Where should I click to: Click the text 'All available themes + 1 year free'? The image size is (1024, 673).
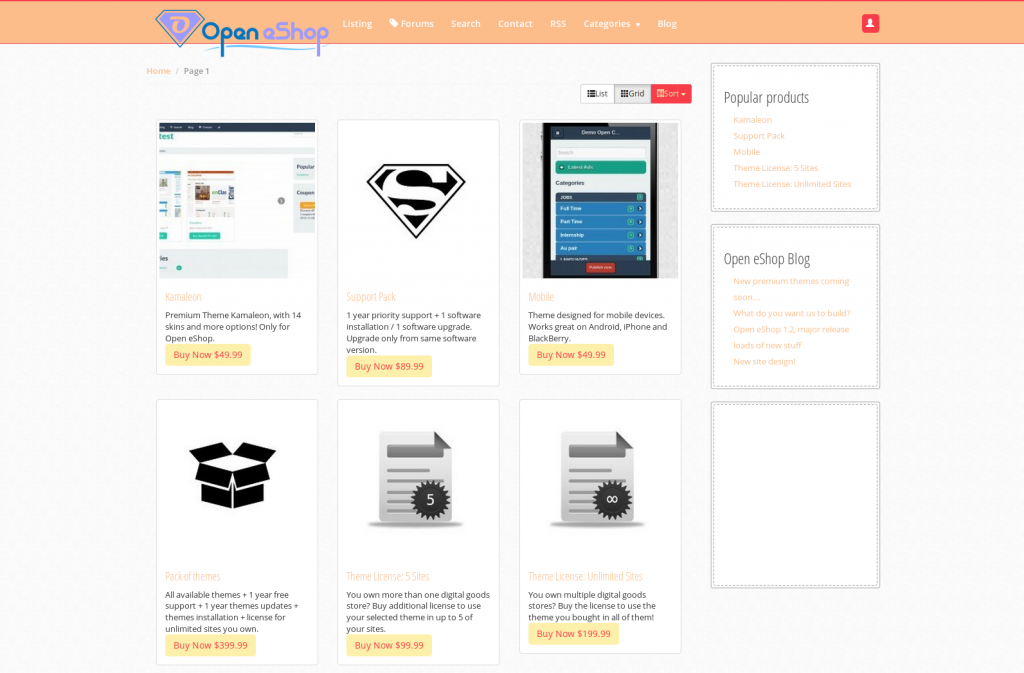pos(232,612)
